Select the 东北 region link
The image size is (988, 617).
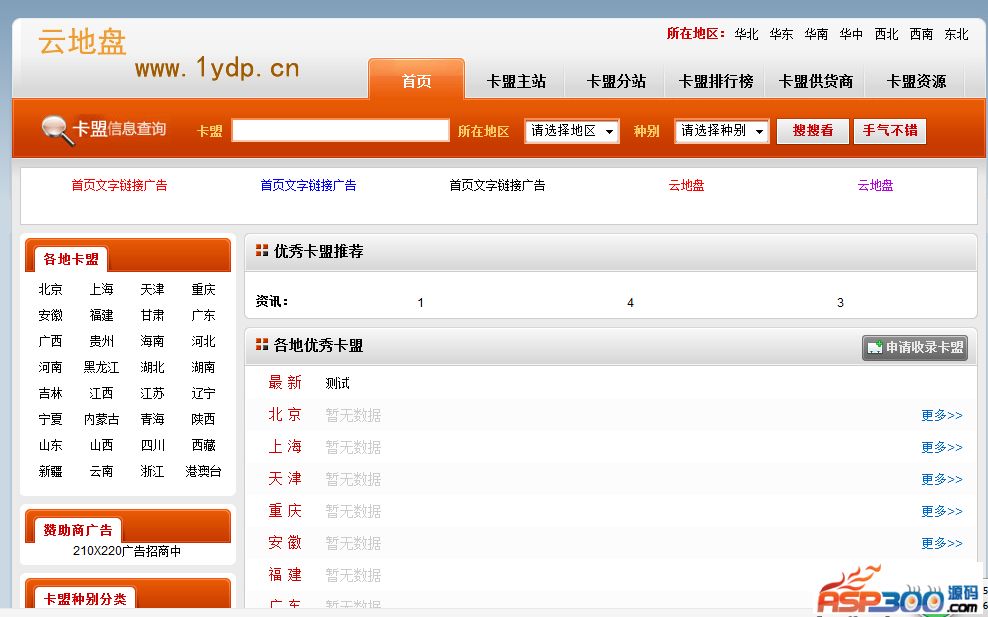click(956, 34)
